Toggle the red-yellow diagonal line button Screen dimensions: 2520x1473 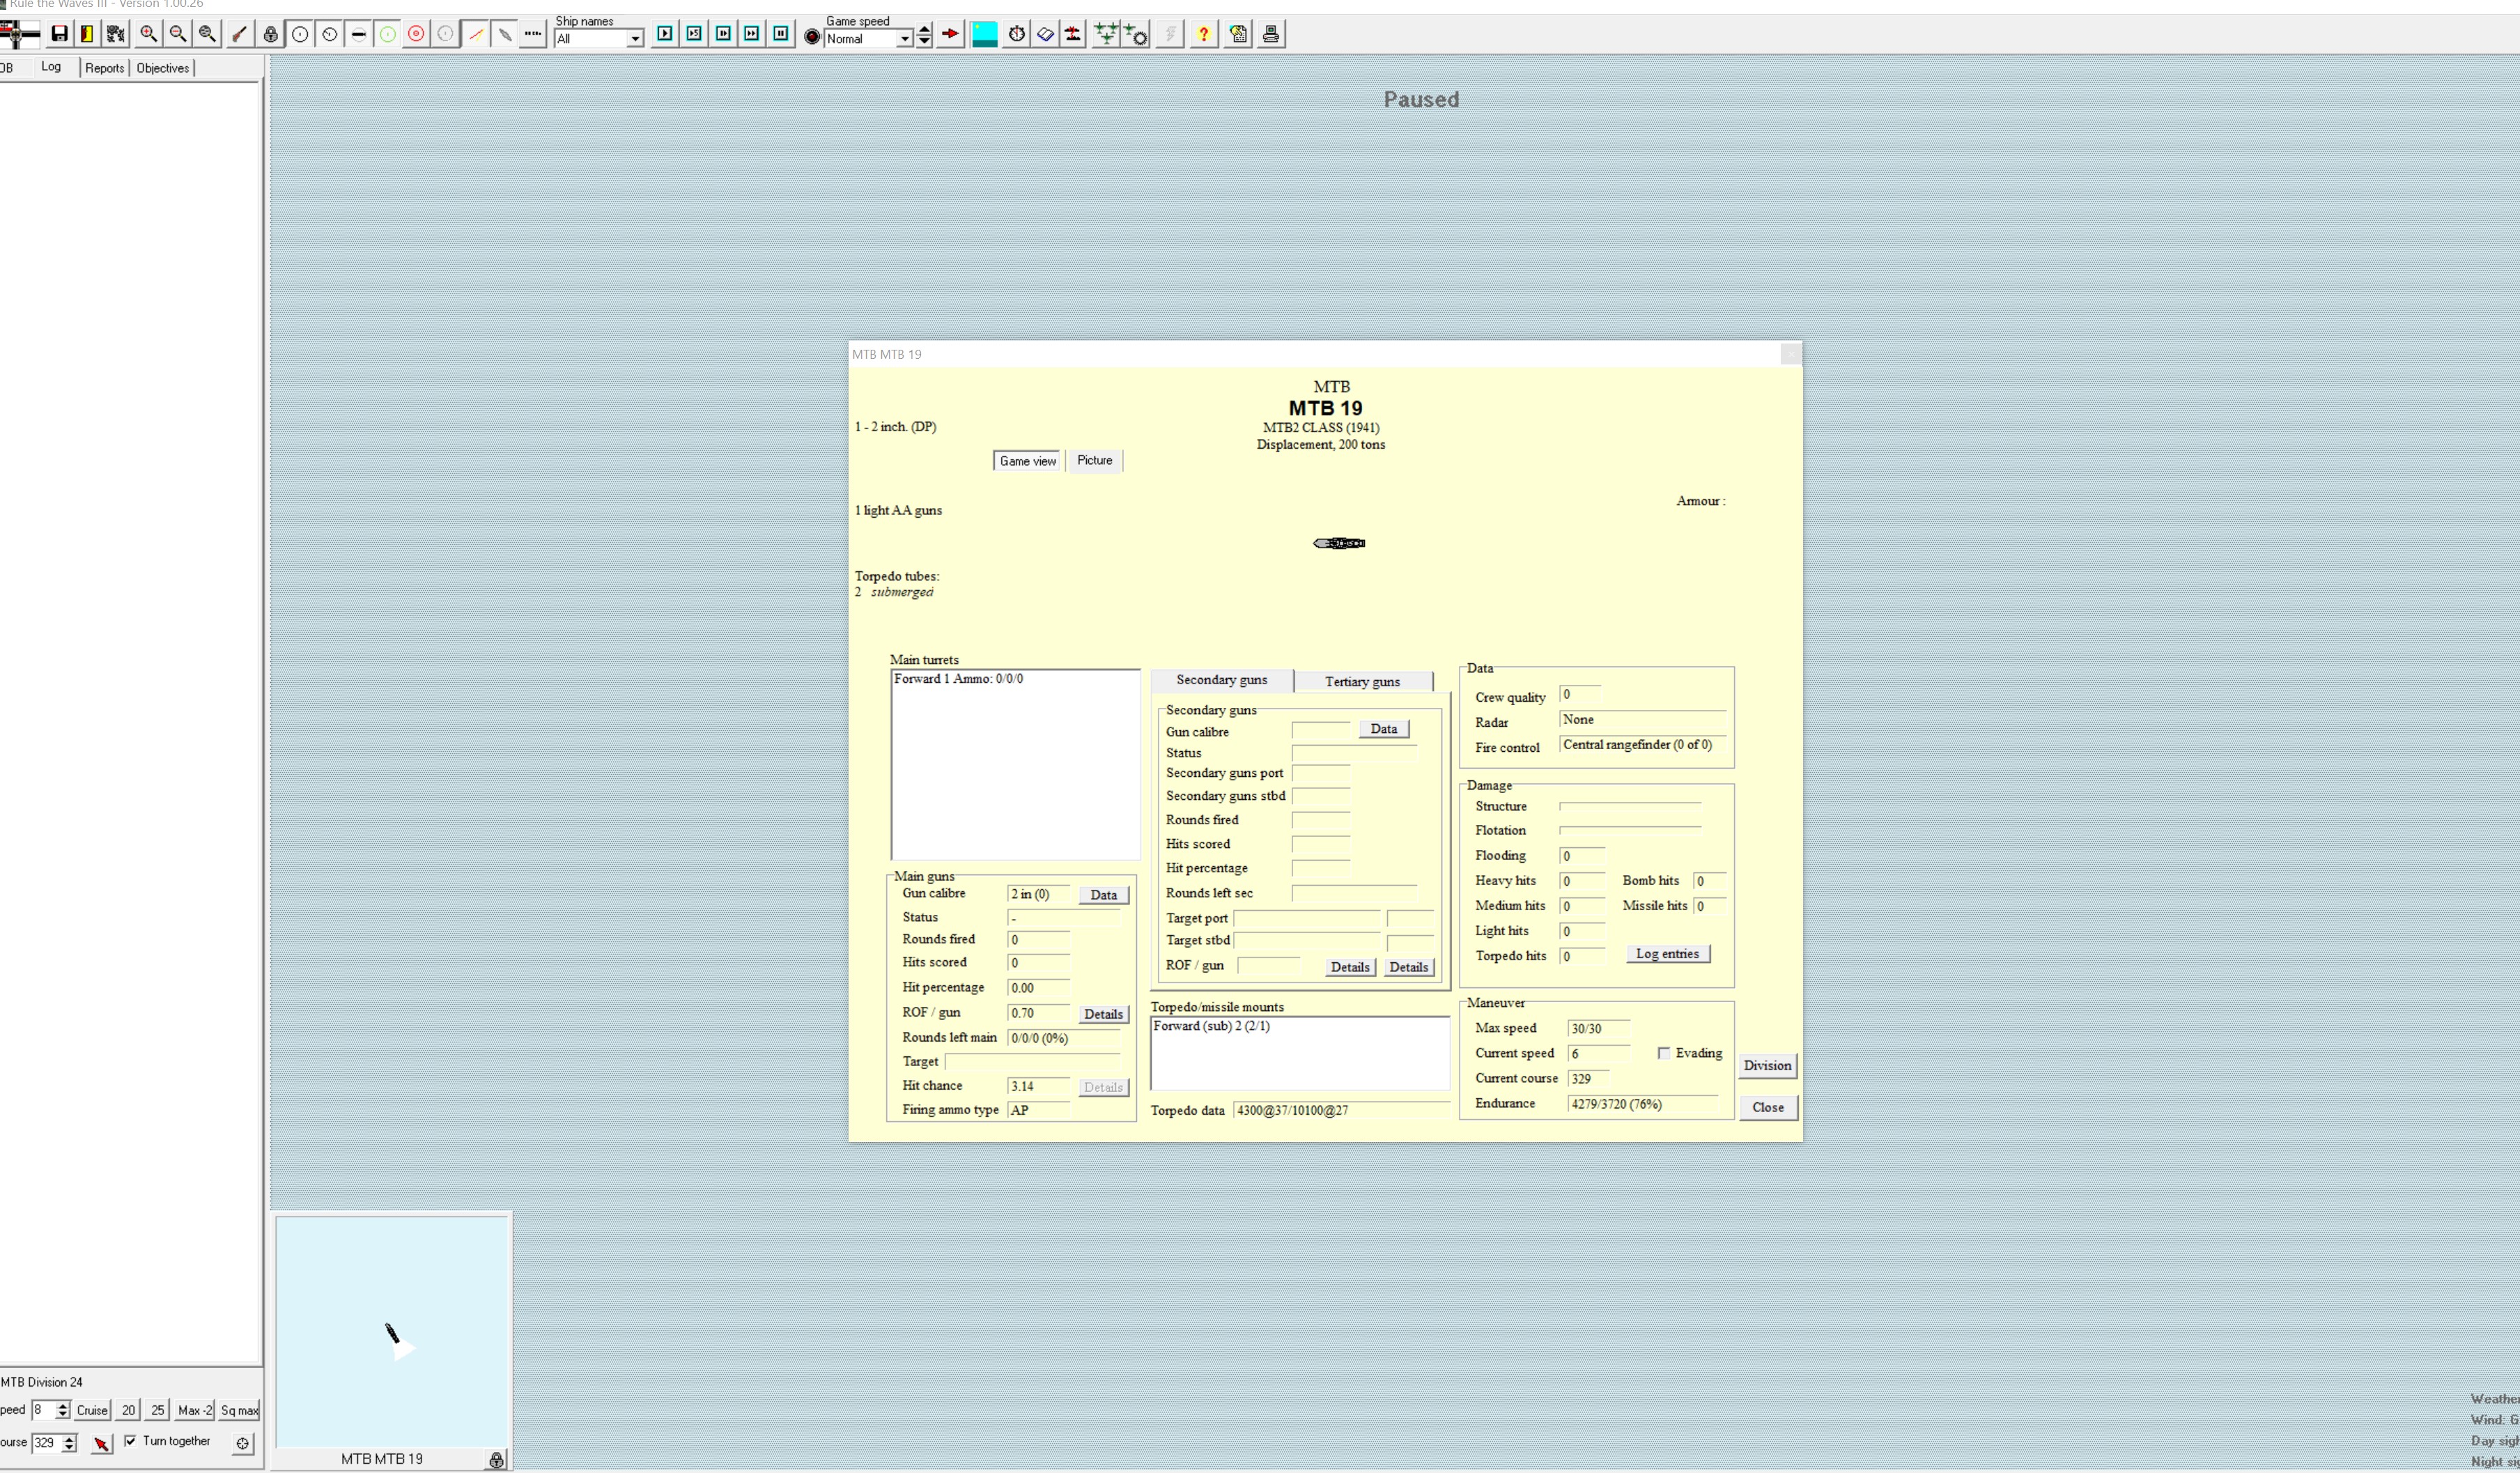coord(475,34)
